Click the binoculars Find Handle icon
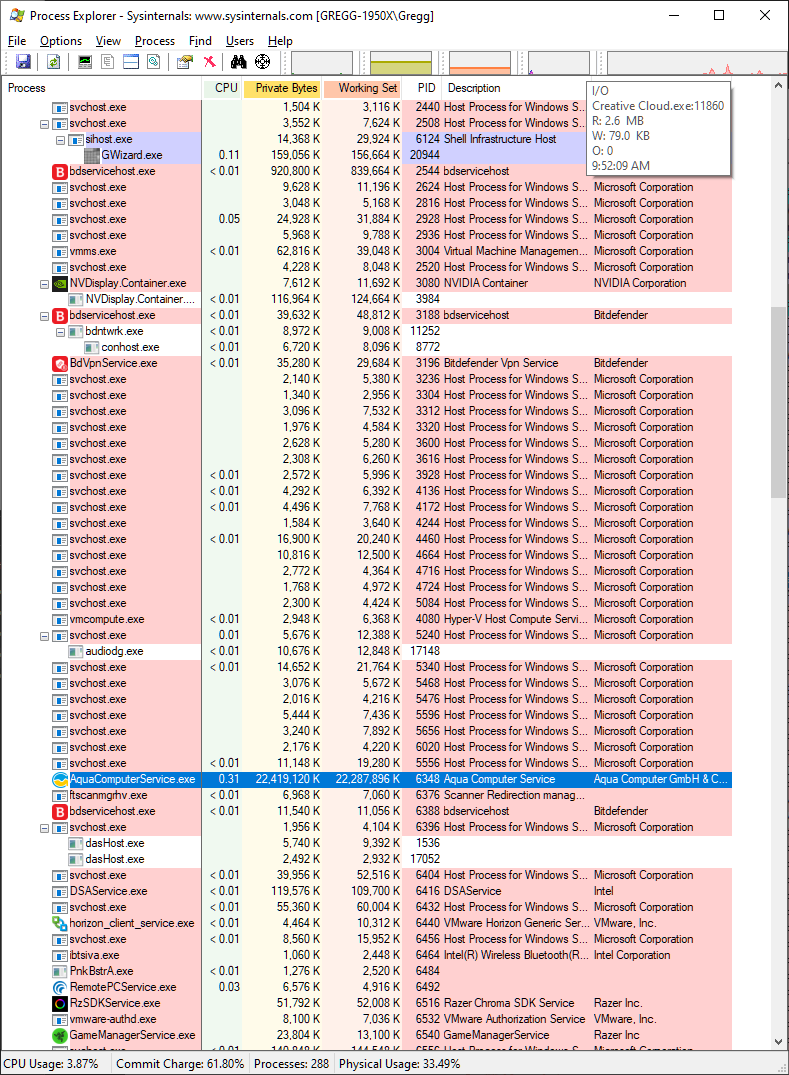 [239, 62]
